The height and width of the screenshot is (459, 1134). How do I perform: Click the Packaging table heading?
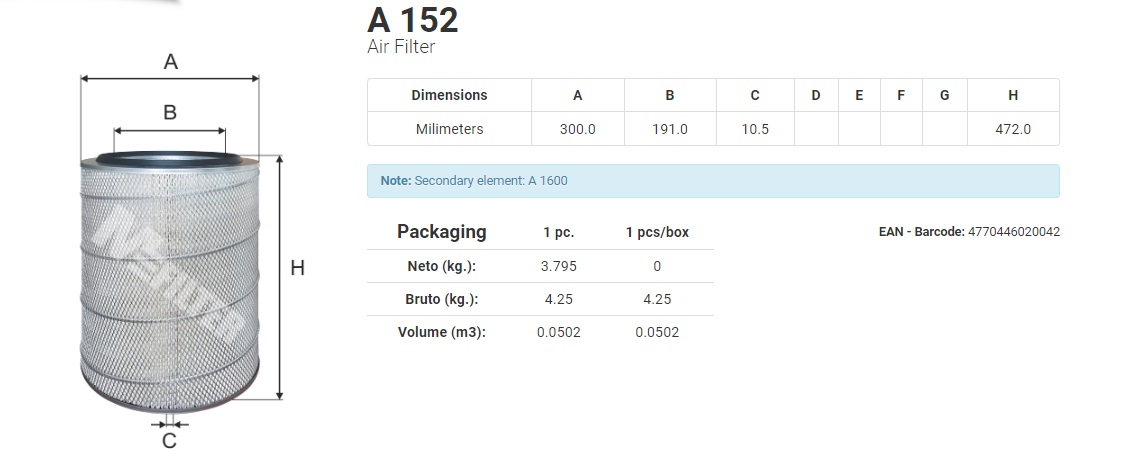coord(441,232)
